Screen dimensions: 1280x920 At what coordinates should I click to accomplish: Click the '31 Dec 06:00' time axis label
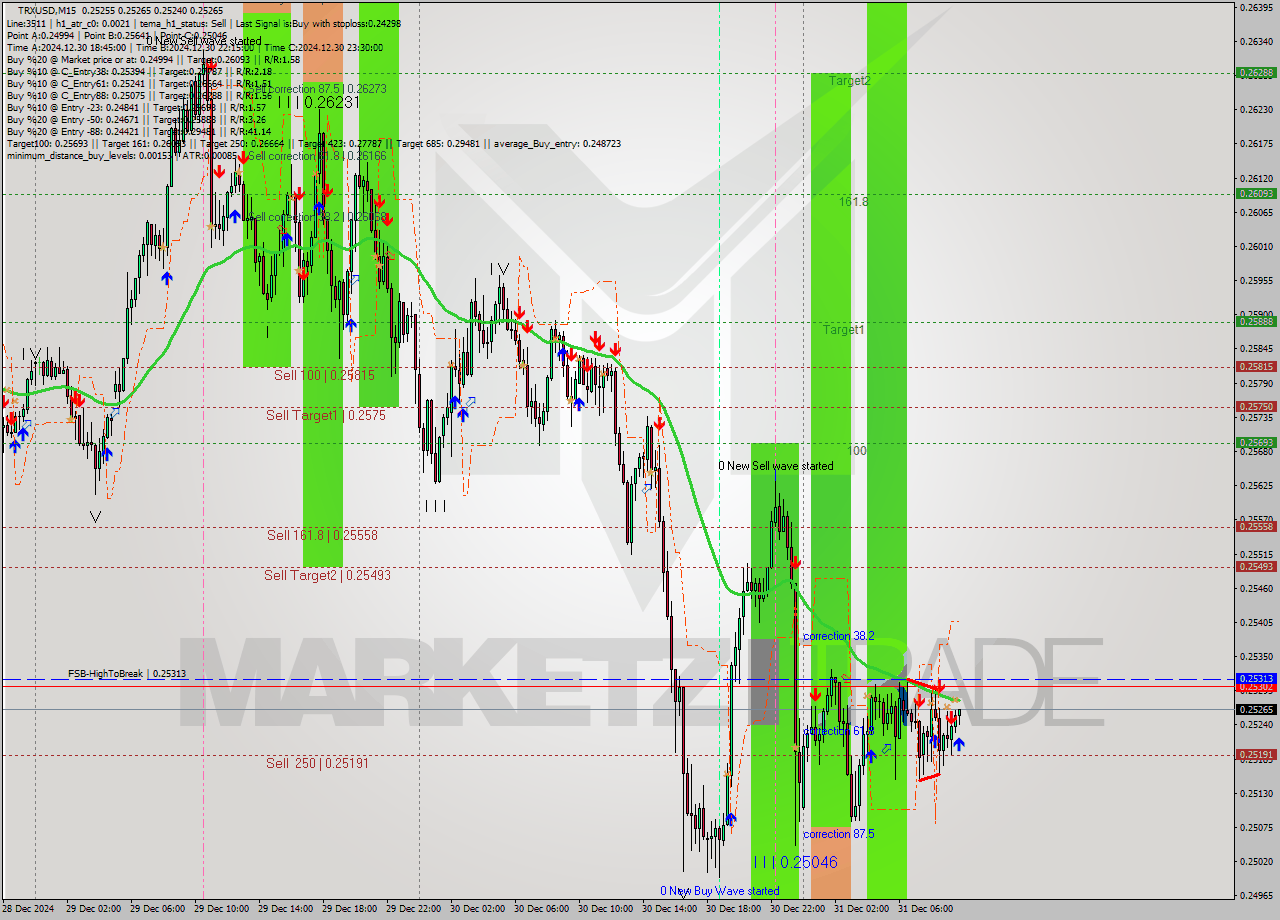point(924,909)
